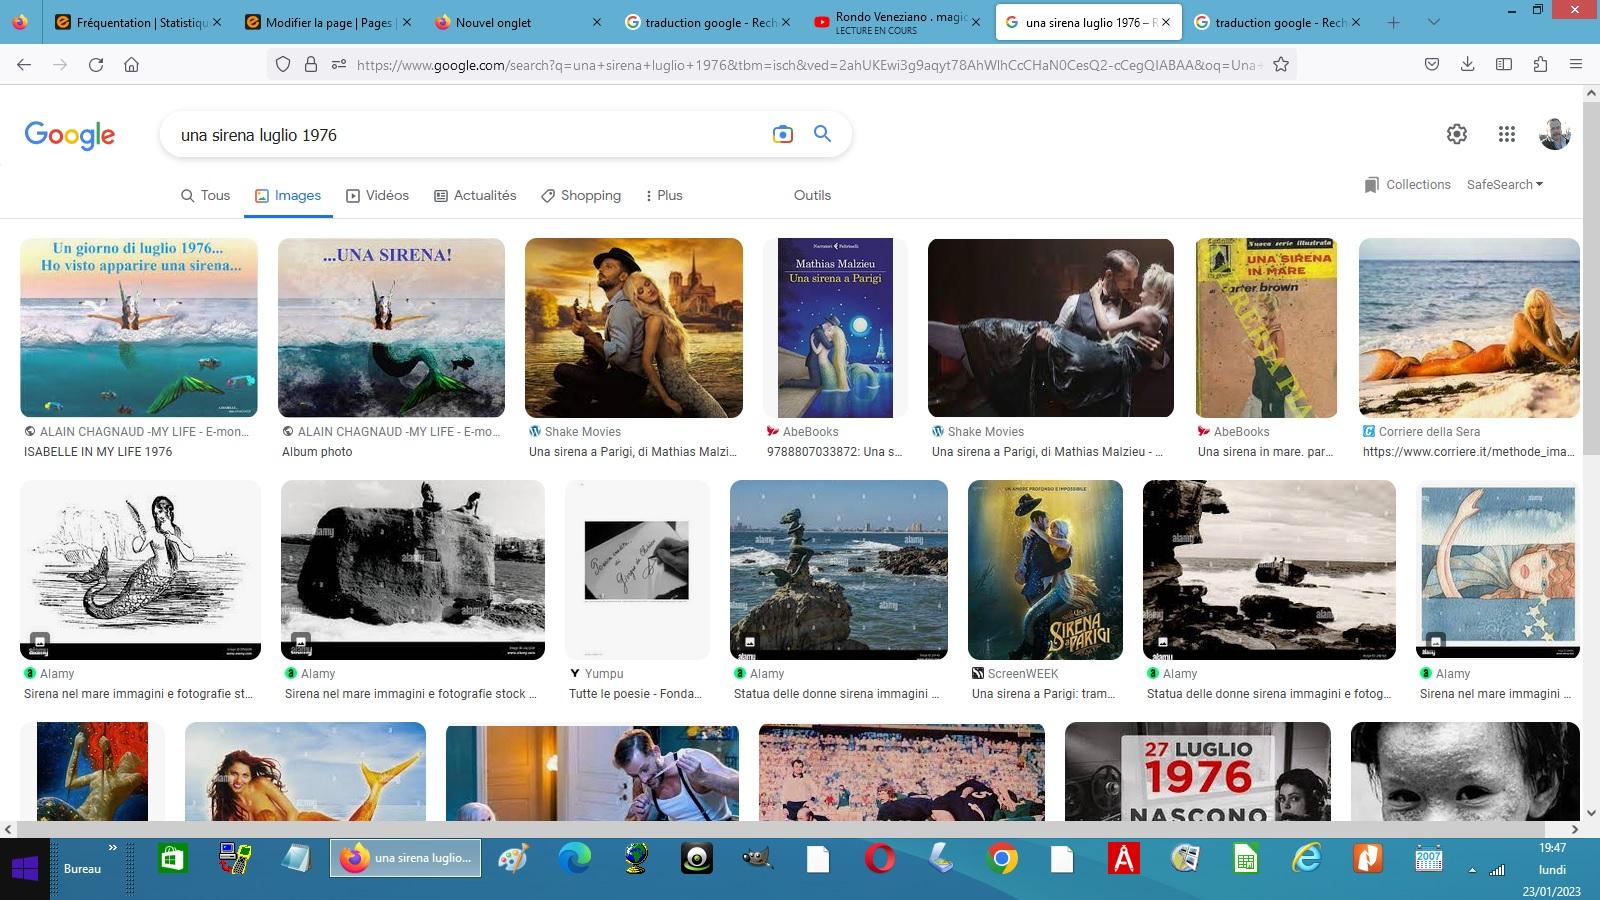The height and width of the screenshot is (900, 1600).
Task: Switch to Tous results tab
Action: tap(205, 195)
